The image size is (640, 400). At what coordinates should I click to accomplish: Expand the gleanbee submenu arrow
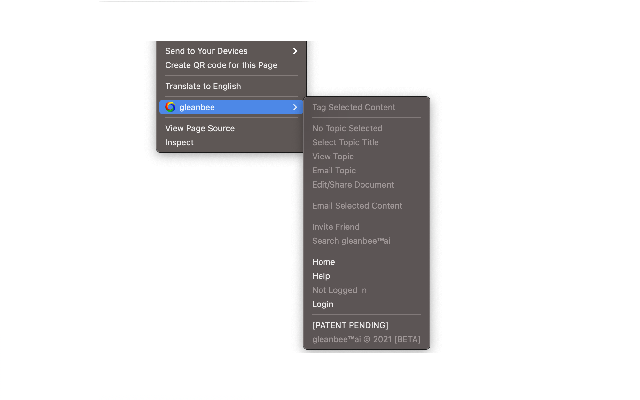point(294,107)
